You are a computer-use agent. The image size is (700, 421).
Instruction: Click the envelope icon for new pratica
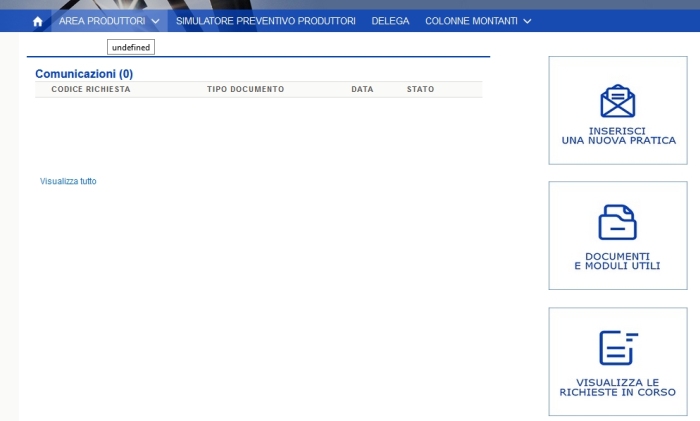tap(617, 101)
